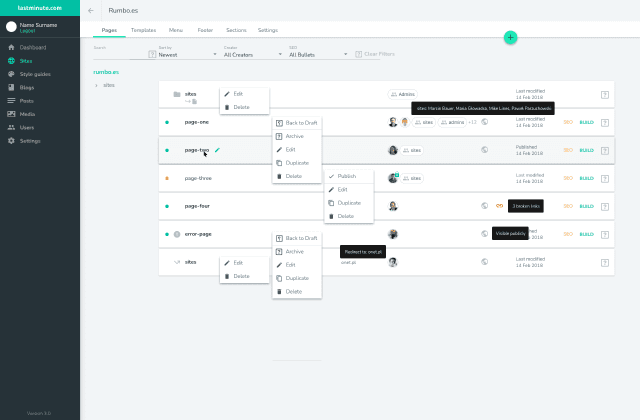Switch to Sections tab
The width and height of the screenshot is (640, 420).
pyautogui.click(x=236, y=30)
